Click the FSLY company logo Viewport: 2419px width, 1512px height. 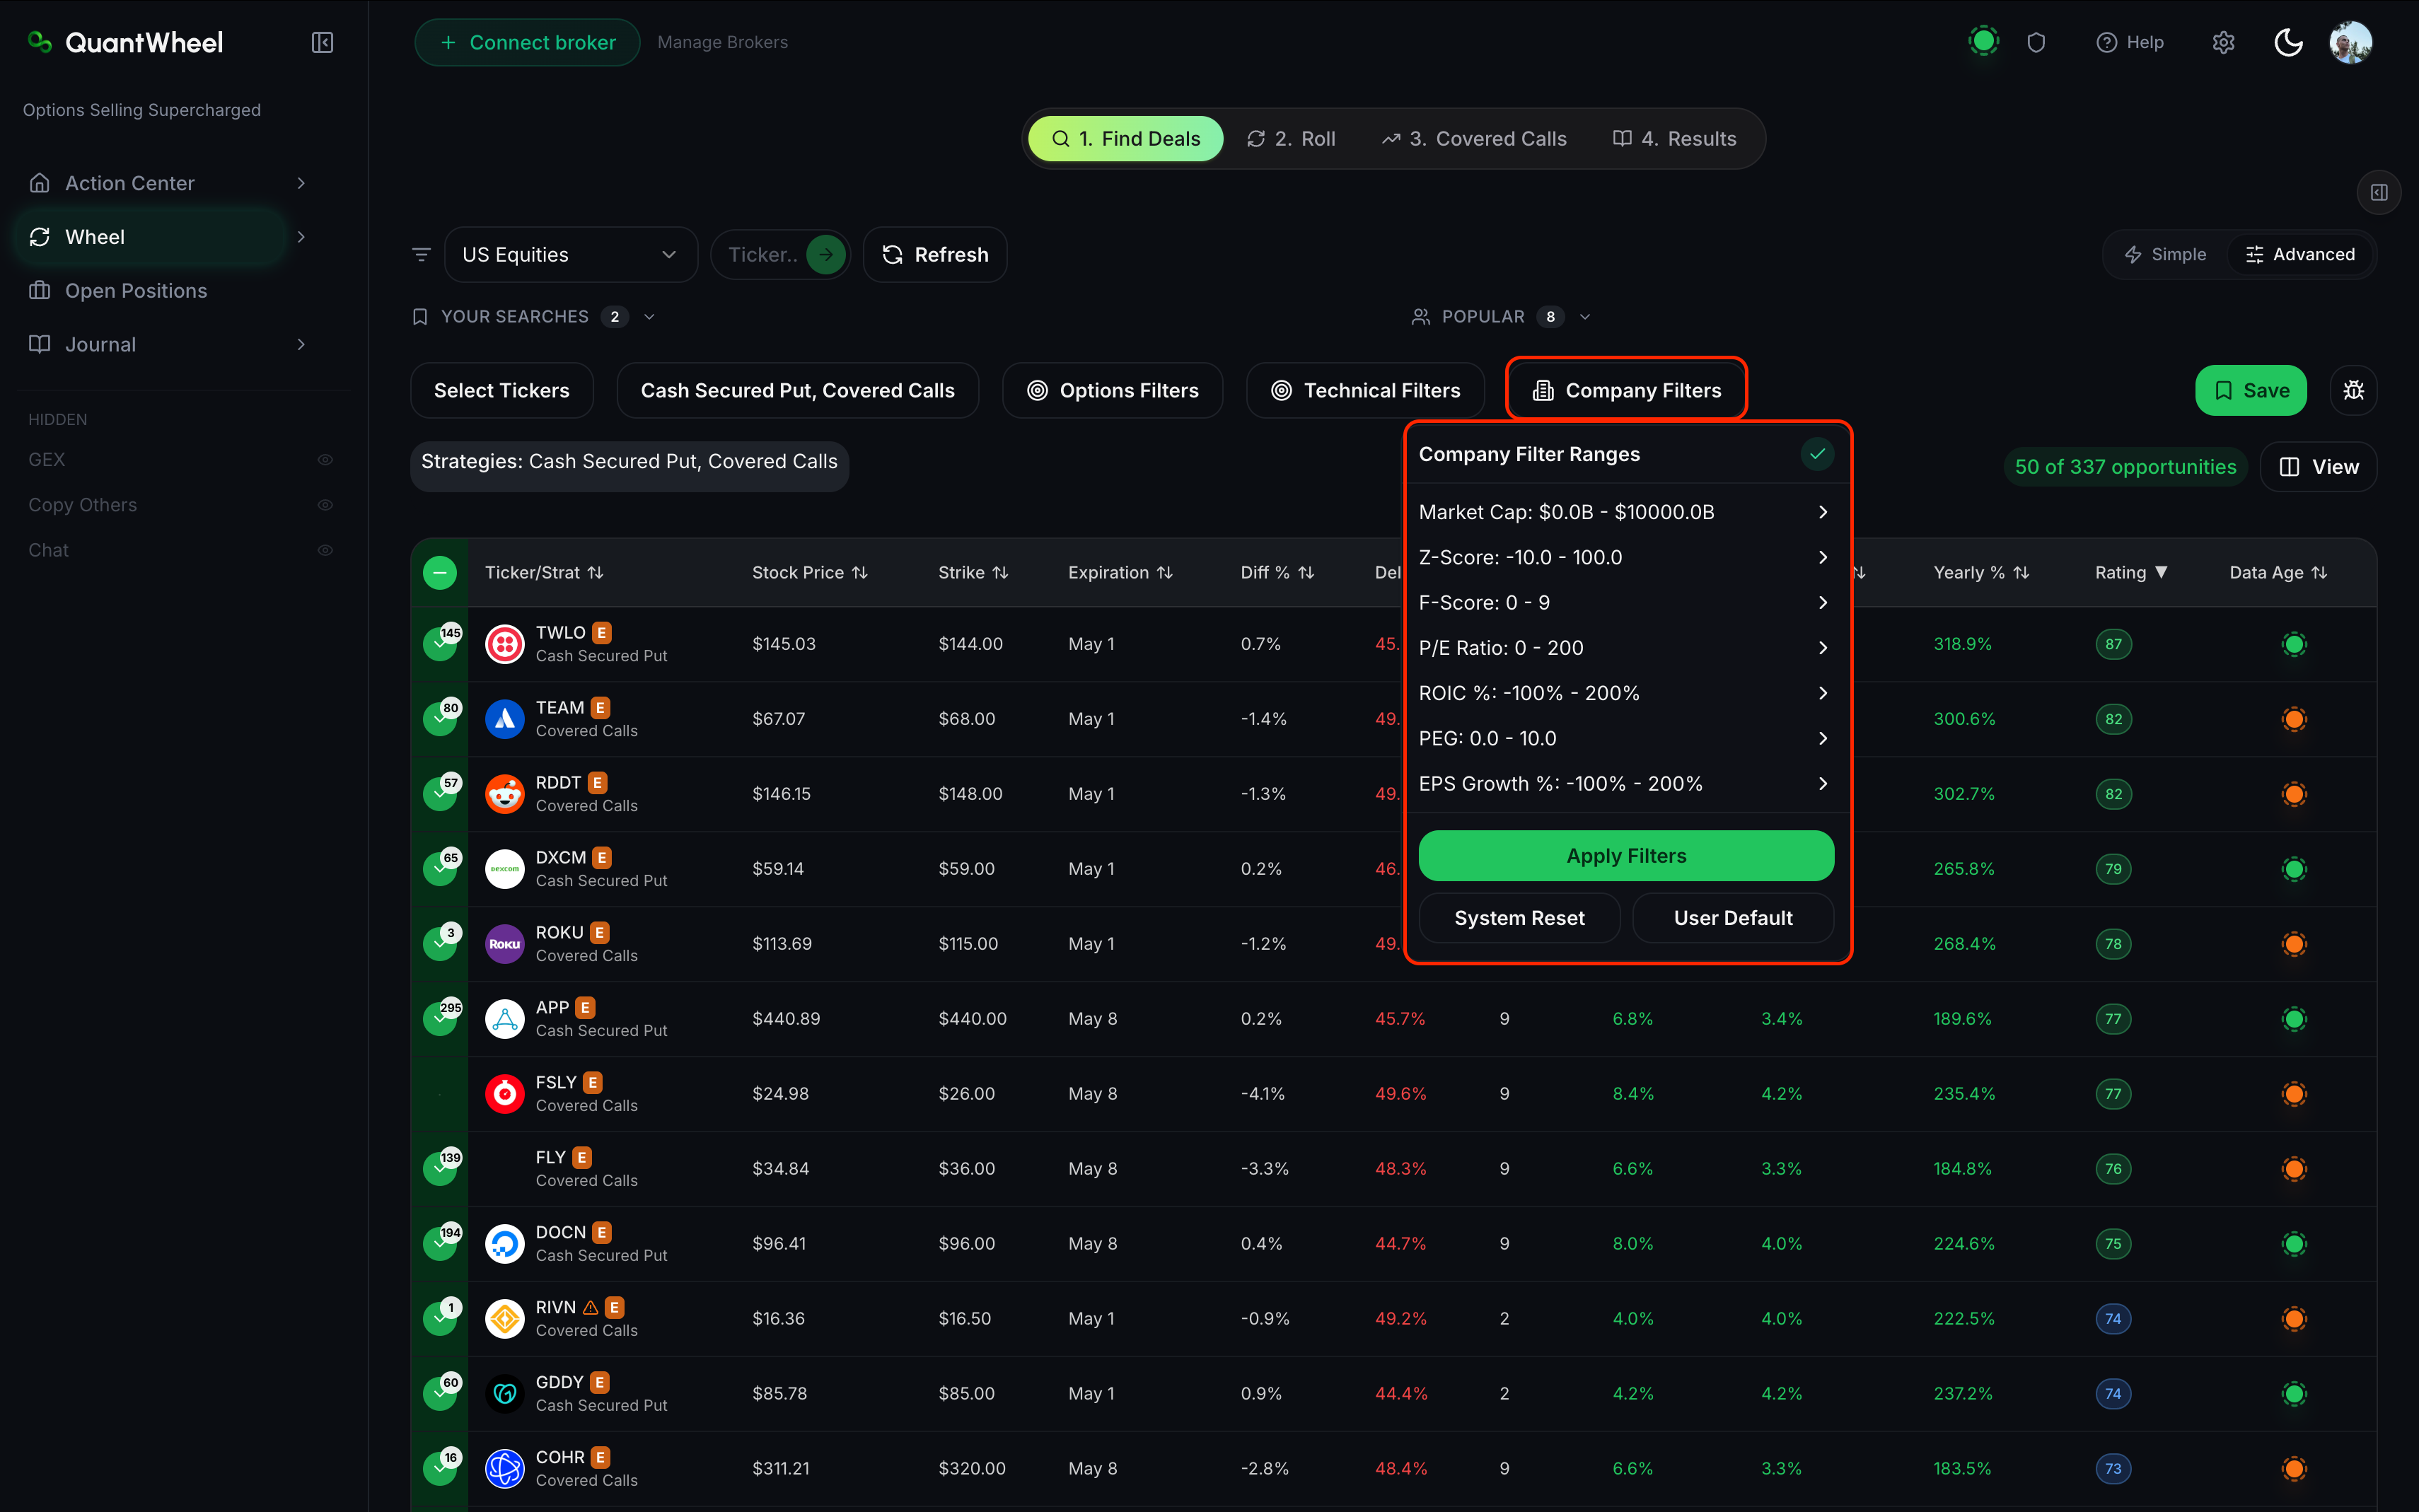505,1094
